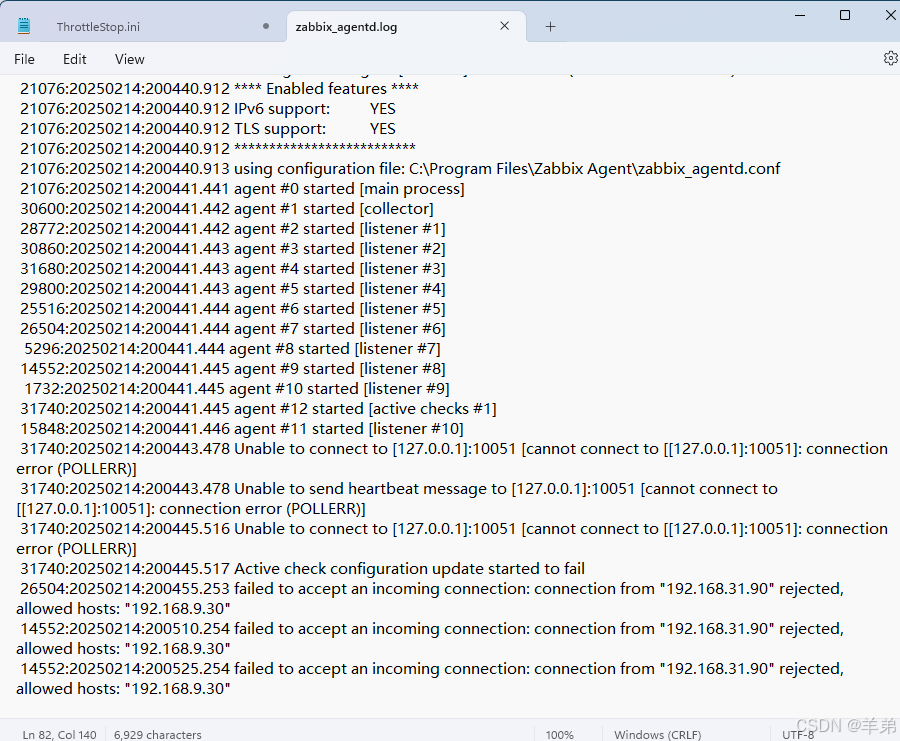
Task: Click the Ln 82, Col 140 position indicator
Action: (60, 734)
